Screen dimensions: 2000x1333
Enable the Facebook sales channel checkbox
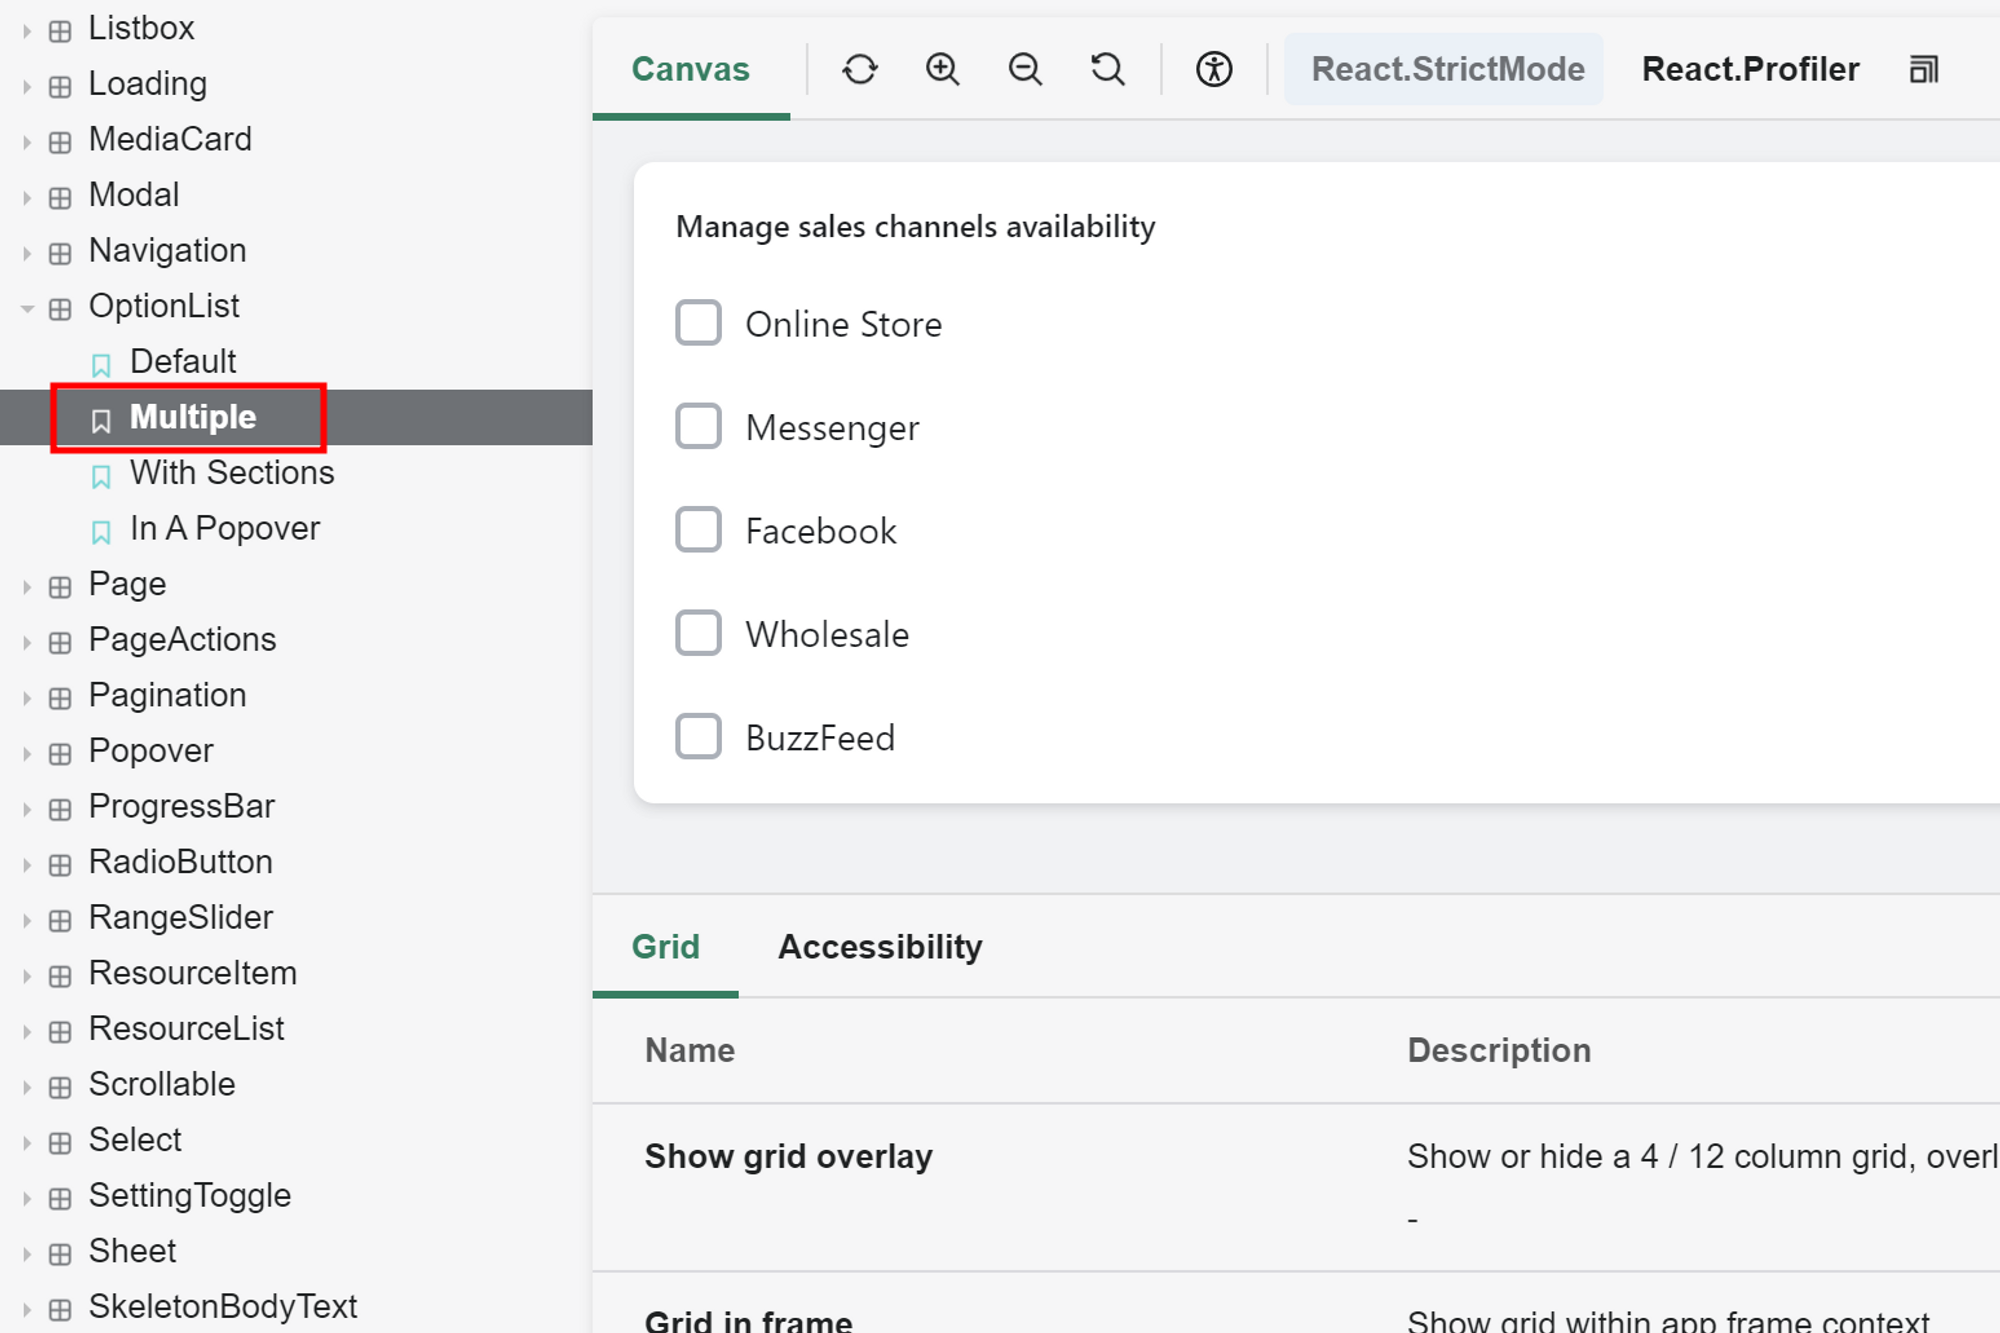coord(698,530)
